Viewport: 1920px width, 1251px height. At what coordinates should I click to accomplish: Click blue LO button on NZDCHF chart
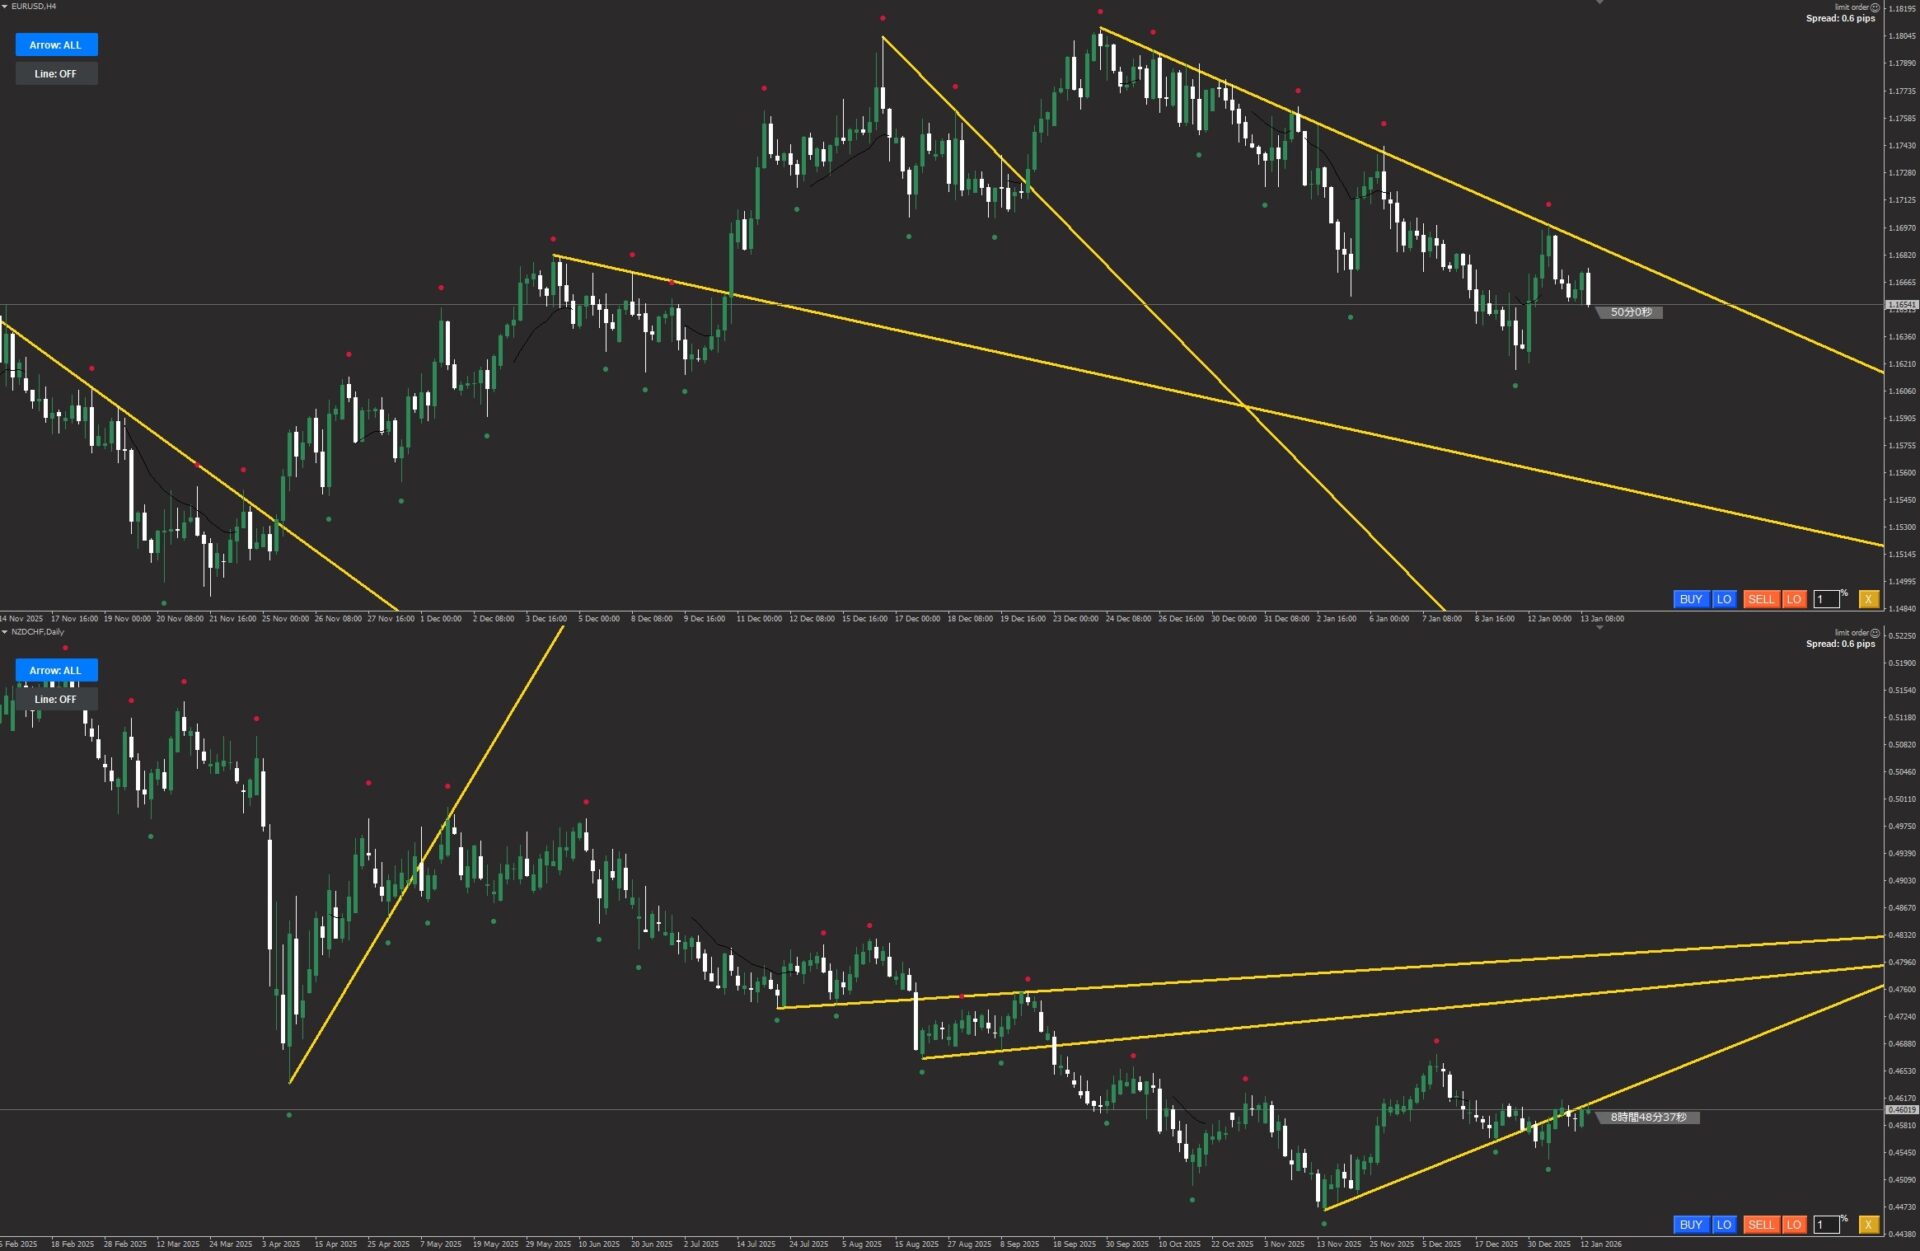click(x=1723, y=1224)
